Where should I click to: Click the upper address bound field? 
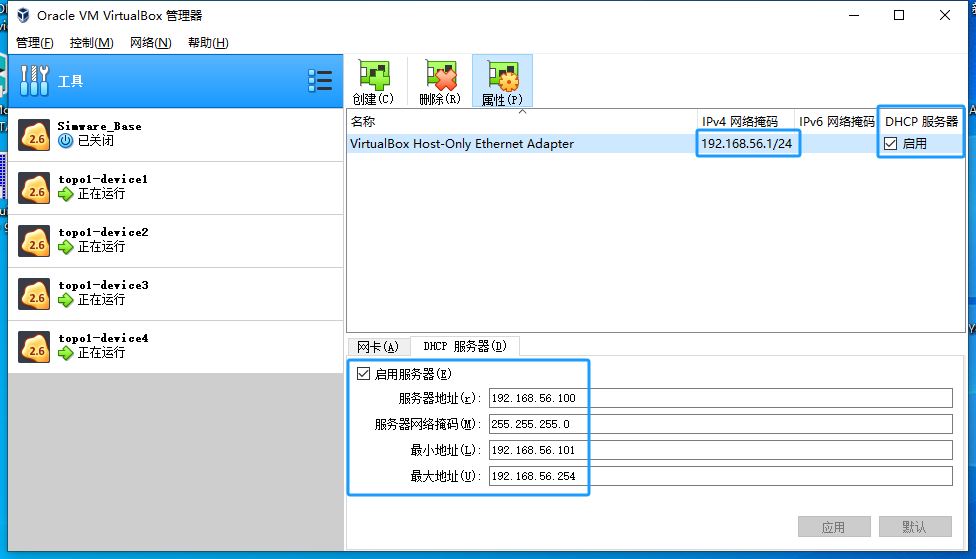point(720,476)
